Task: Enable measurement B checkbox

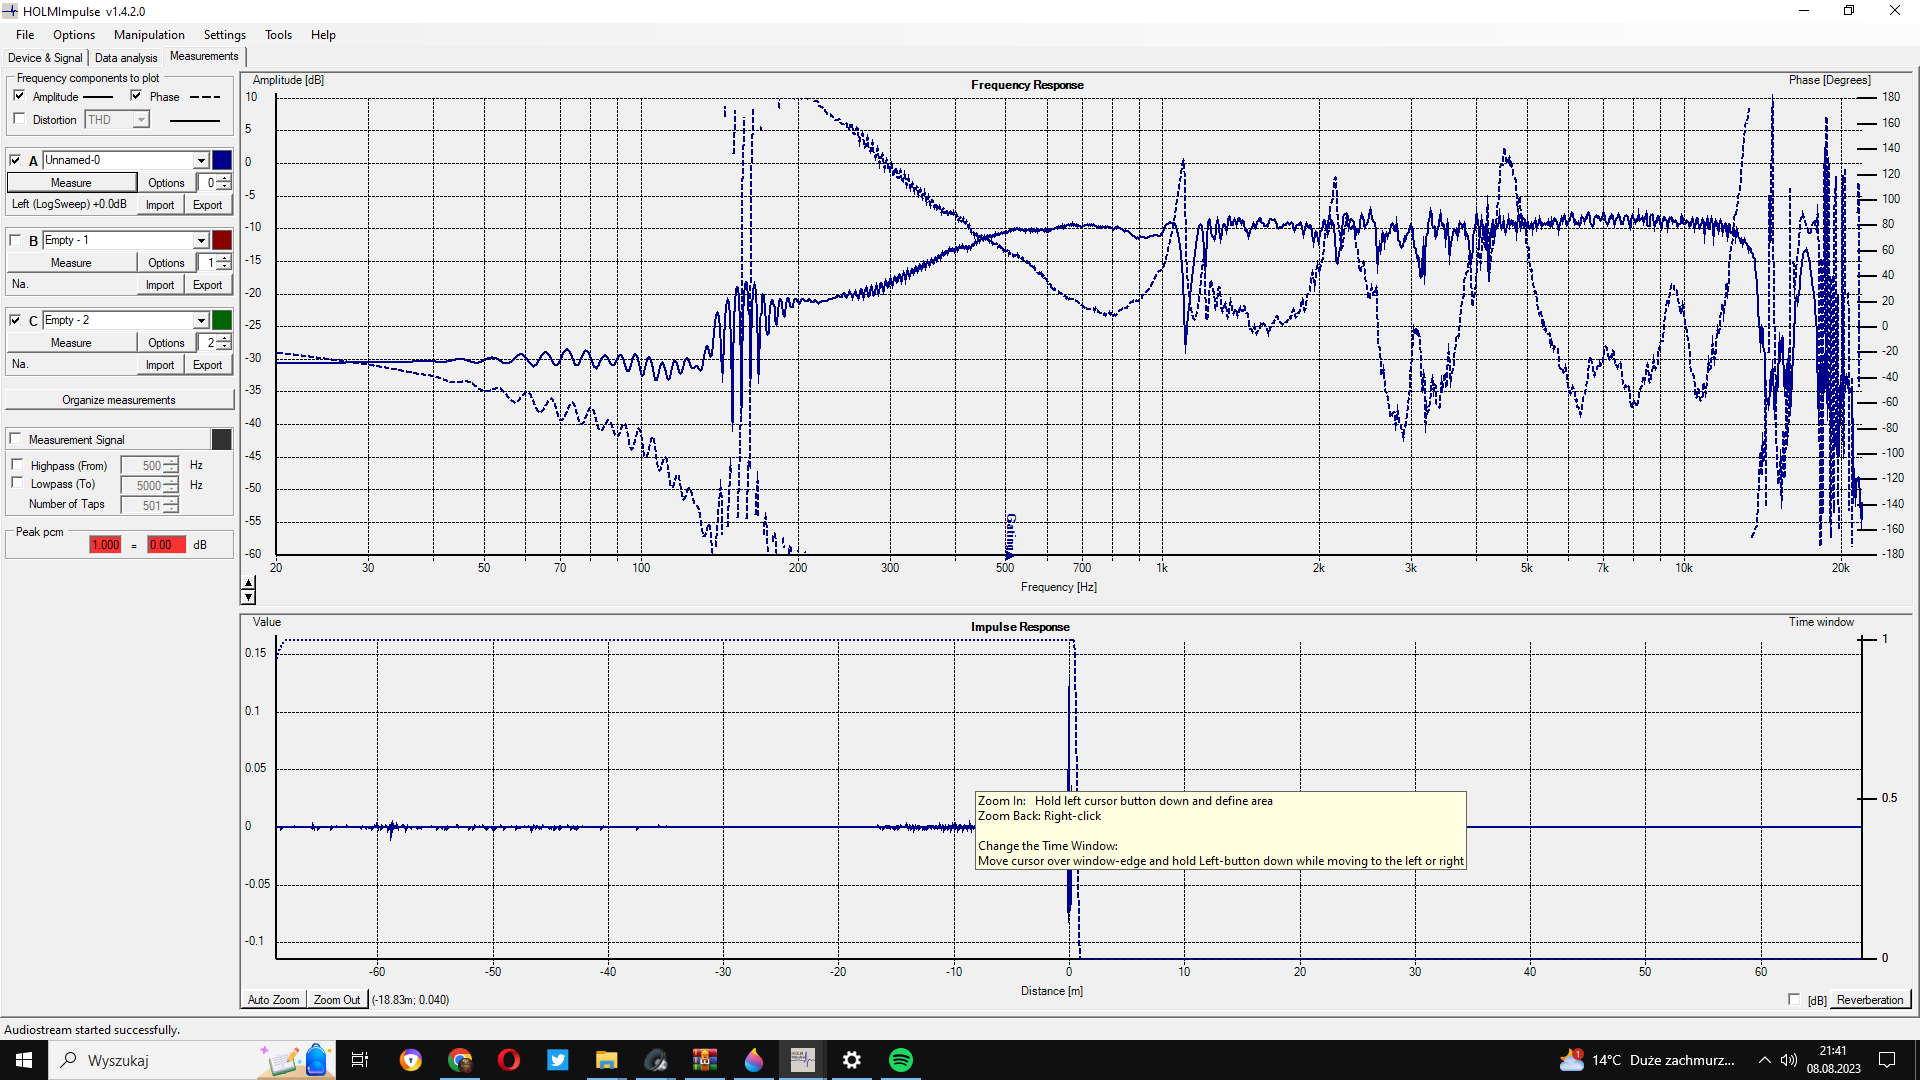Action: click(15, 240)
